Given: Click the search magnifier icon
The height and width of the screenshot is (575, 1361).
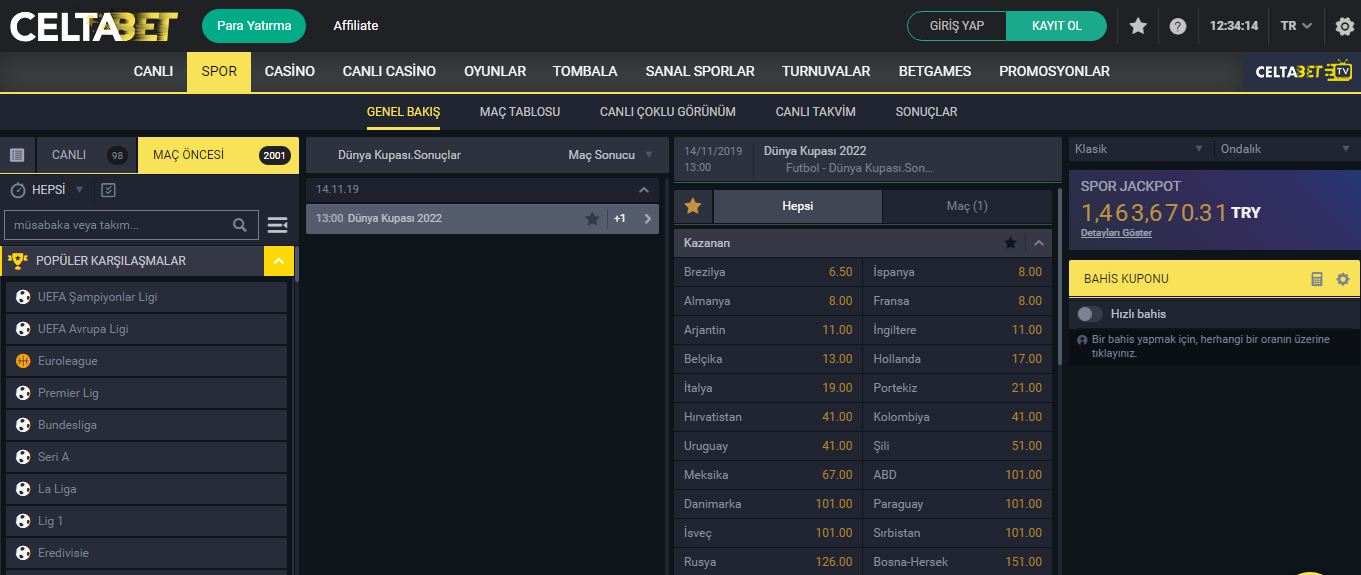Looking at the screenshot, I should tap(240, 225).
